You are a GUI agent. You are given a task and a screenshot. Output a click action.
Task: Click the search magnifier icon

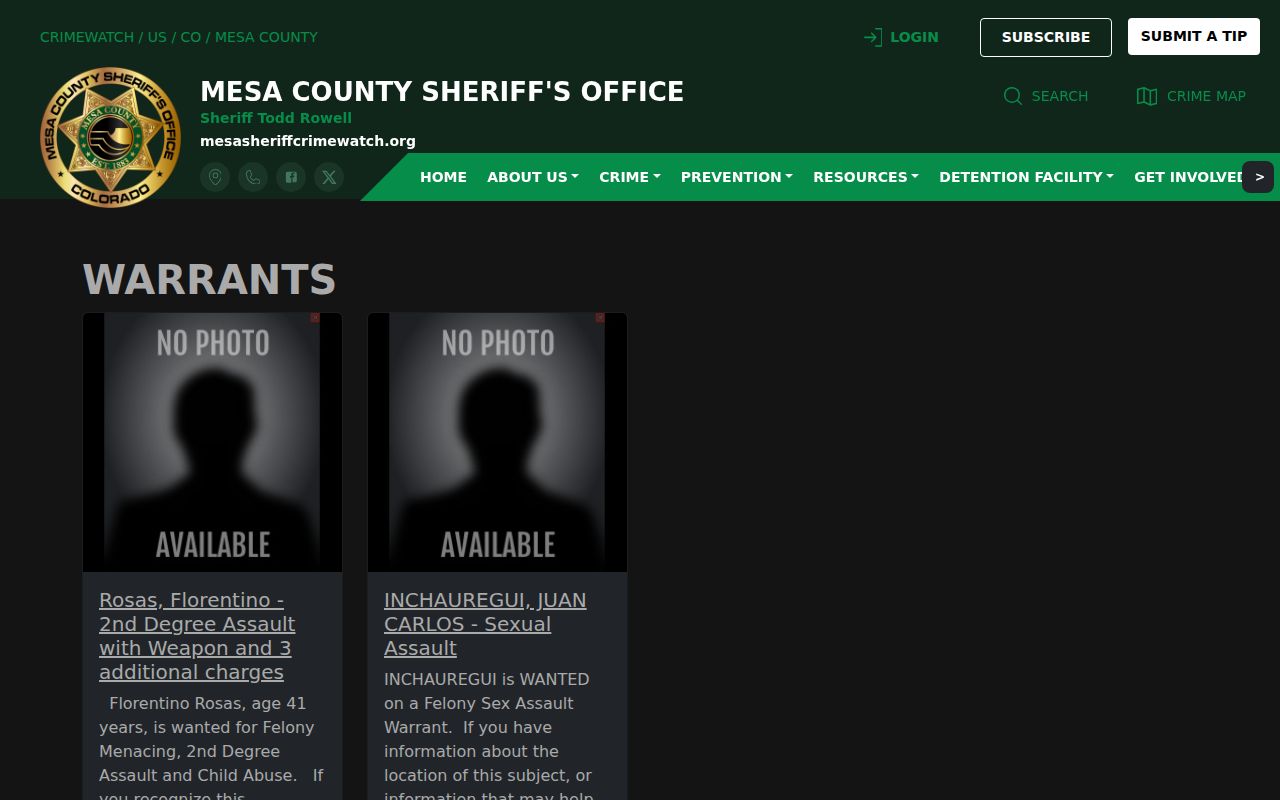coord(1013,96)
